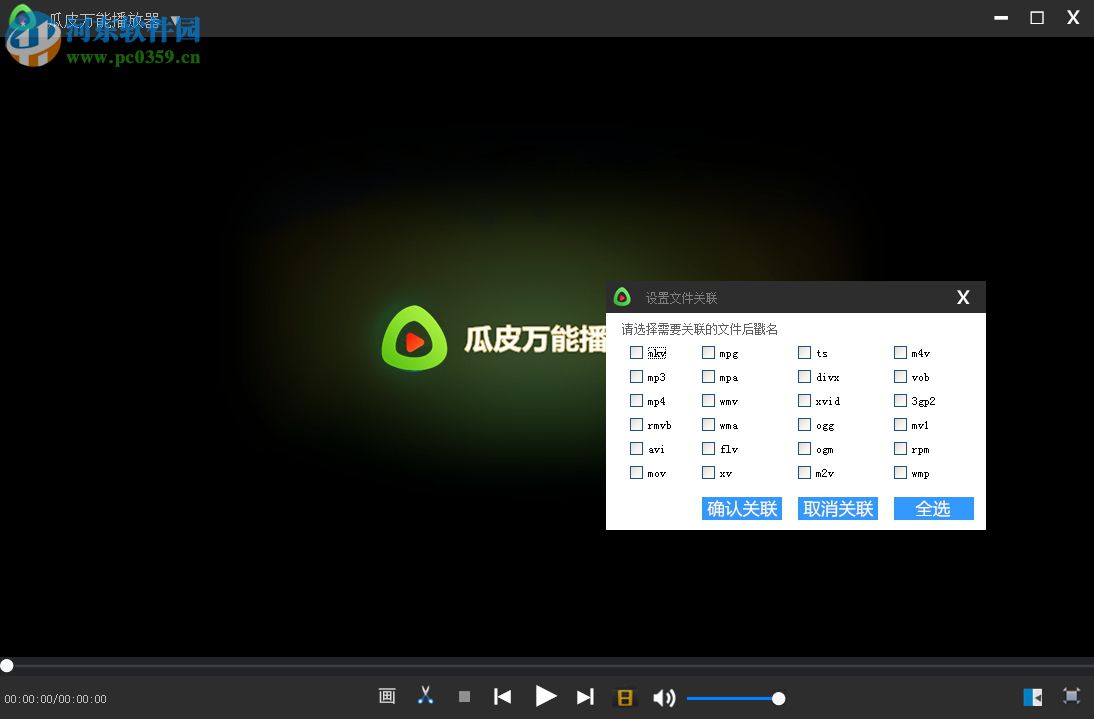Screen dimensions: 1094x719
Task: Enable the mkv file association checkbox
Action: 636,352
